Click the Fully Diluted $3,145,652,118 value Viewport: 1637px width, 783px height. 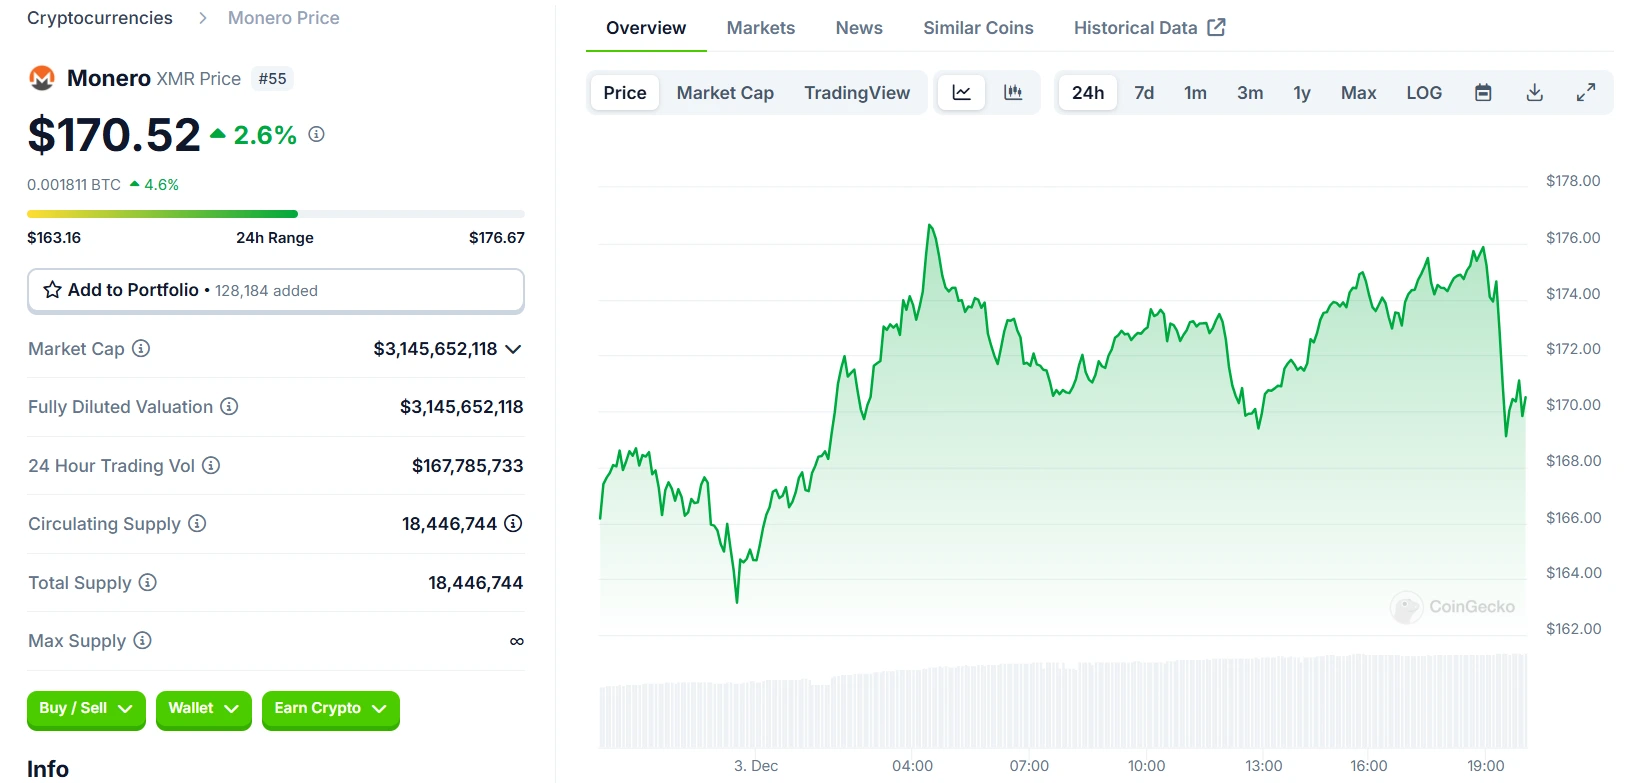[x=462, y=407]
